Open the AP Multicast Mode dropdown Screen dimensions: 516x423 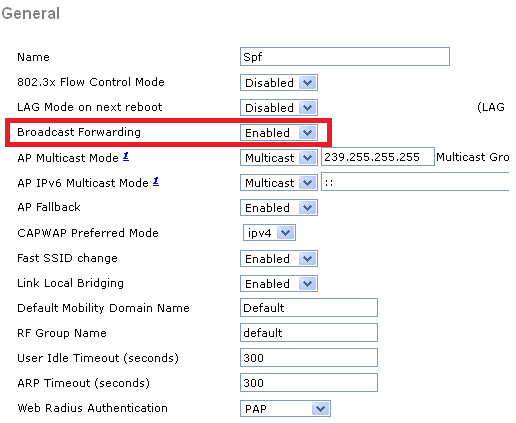coord(279,158)
